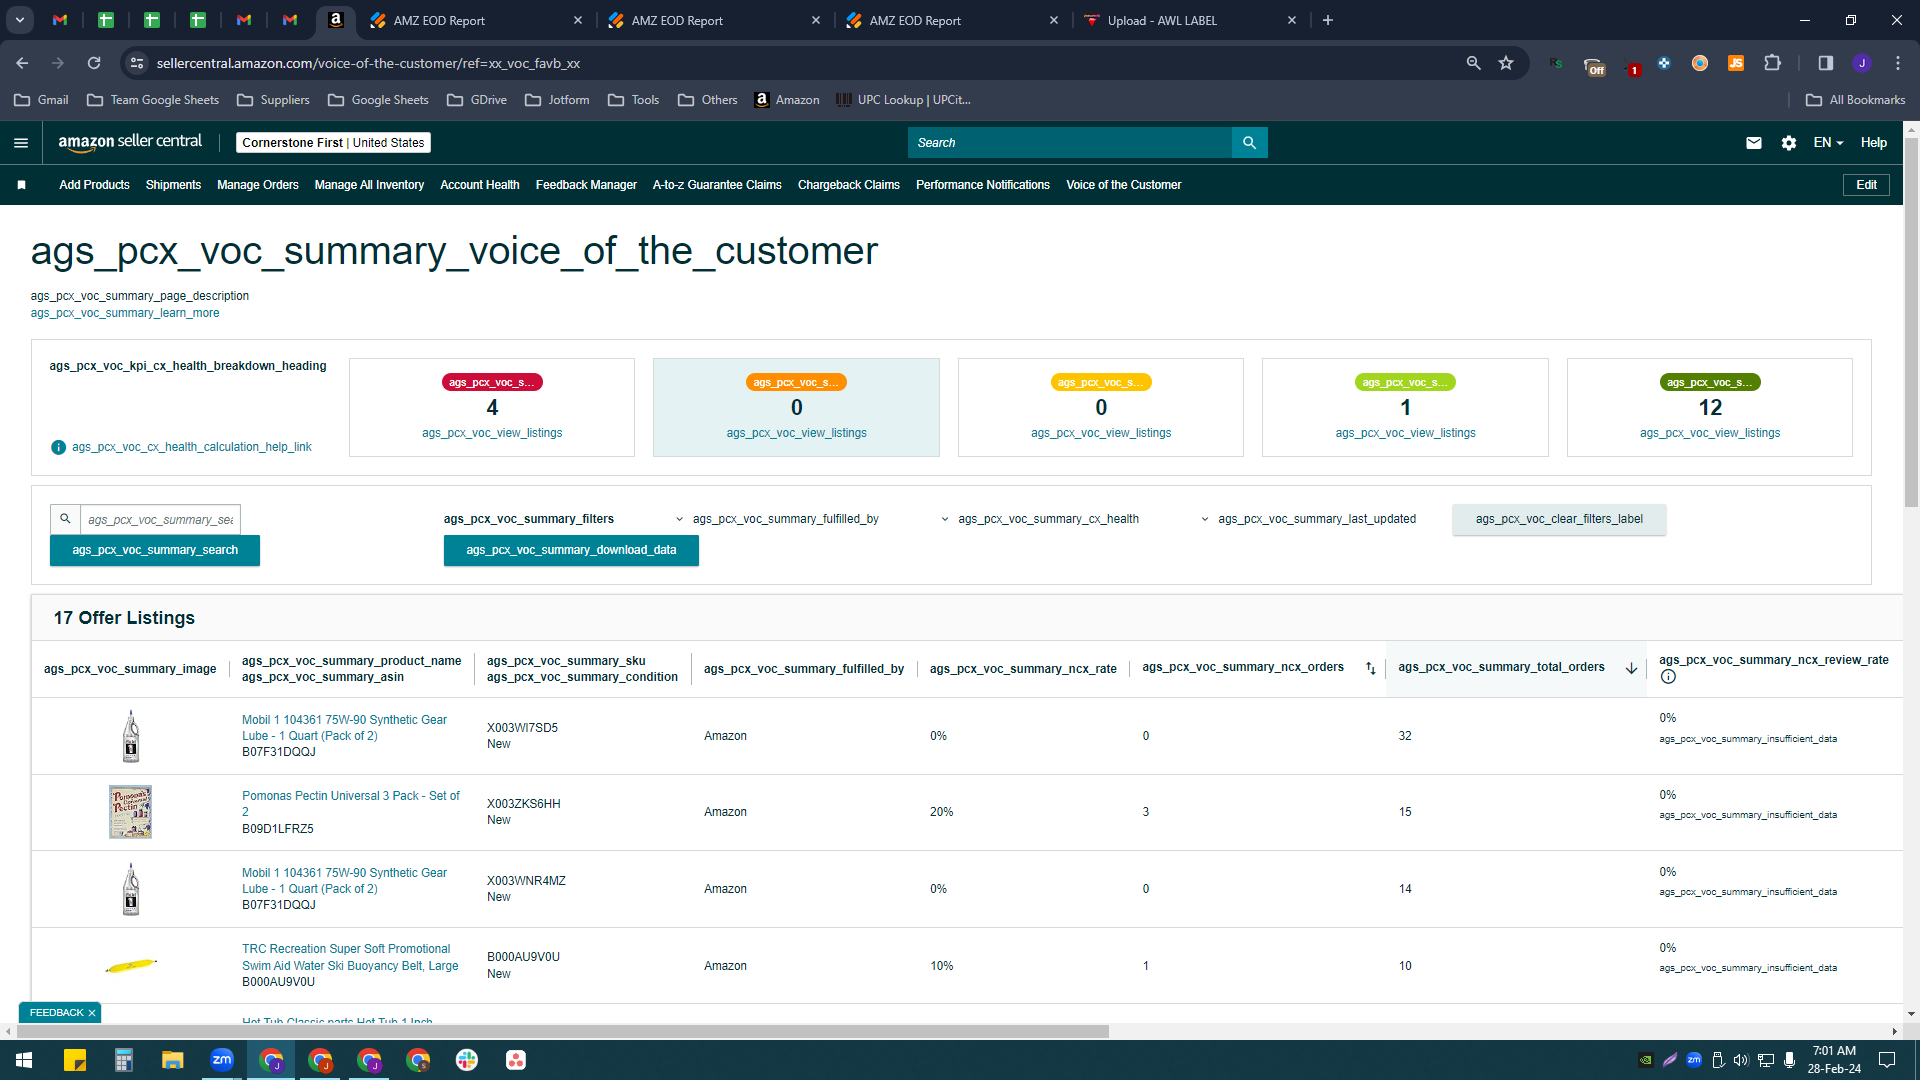Click the ncx orders value 3 for Pomonas Pectin
Image resolution: width=1920 pixels, height=1080 pixels.
pyautogui.click(x=1146, y=812)
